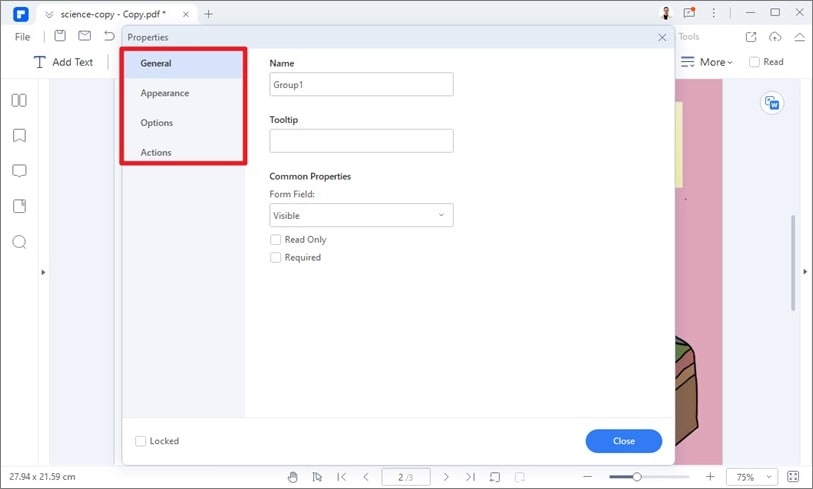Screen dimensions: 813x489
Task: Toggle fullscreen mode icon
Action: pyautogui.click(x=793, y=477)
